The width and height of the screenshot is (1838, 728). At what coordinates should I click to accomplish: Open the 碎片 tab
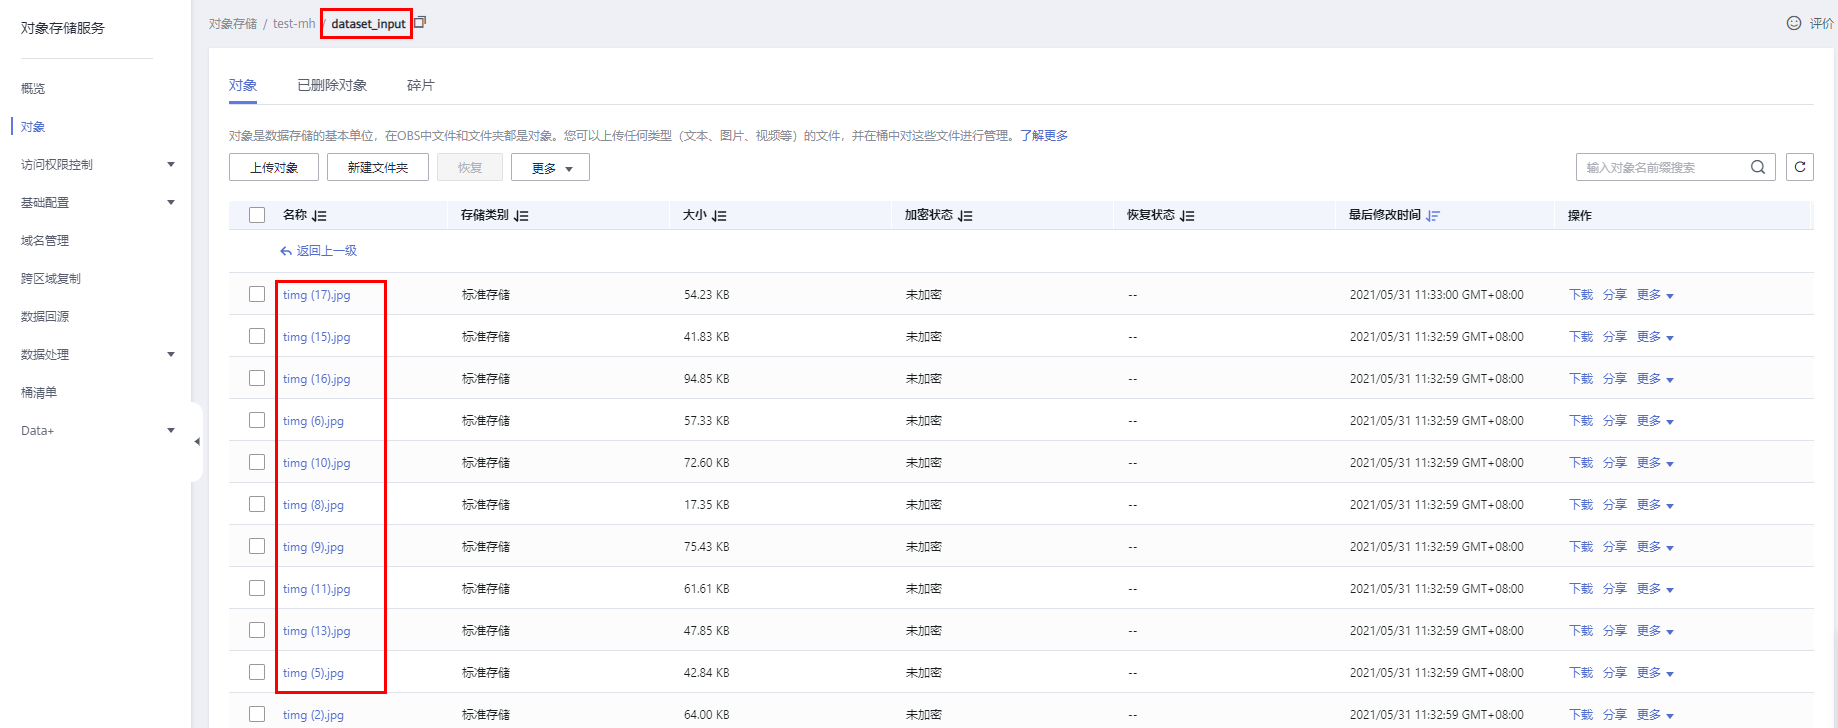point(421,85)
